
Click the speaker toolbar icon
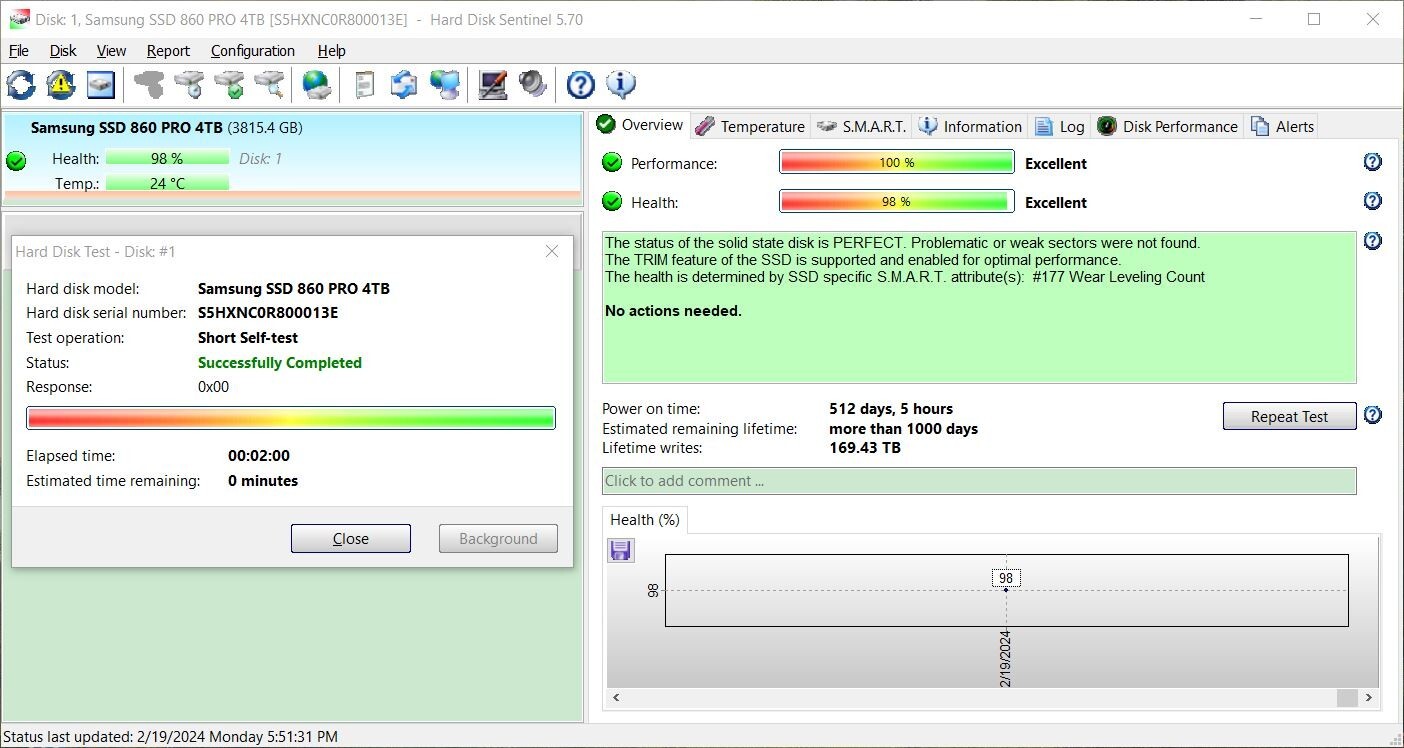532,85
